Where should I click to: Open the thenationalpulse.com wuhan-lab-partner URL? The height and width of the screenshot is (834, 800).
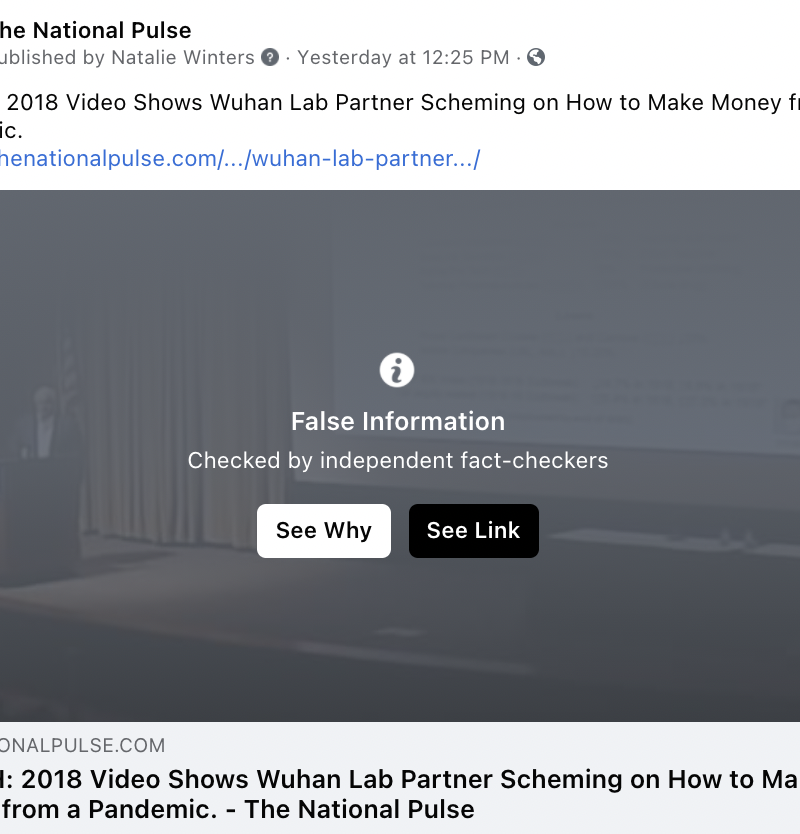[x=240, y=158]
